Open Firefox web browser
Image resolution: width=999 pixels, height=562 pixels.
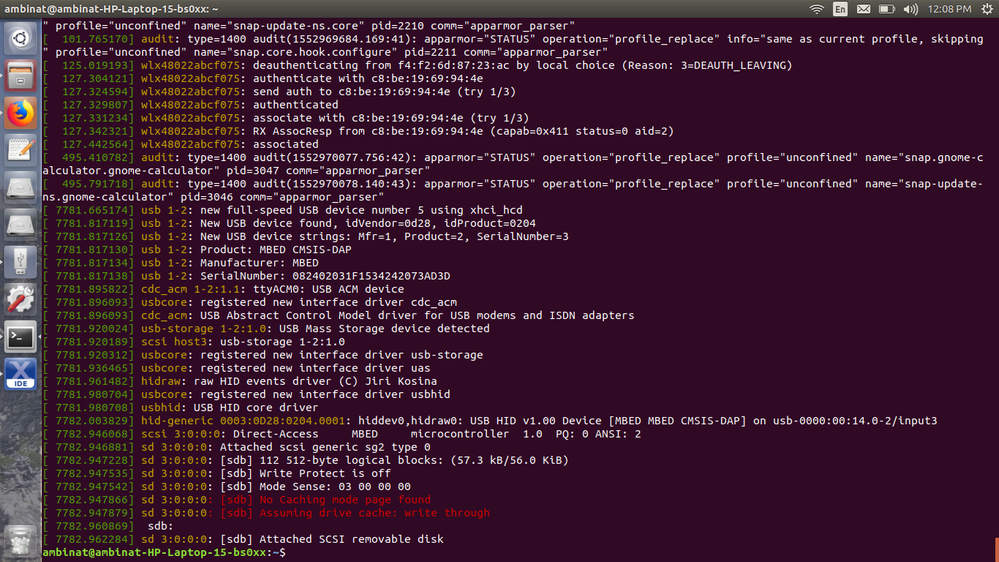tap(20, 113)
